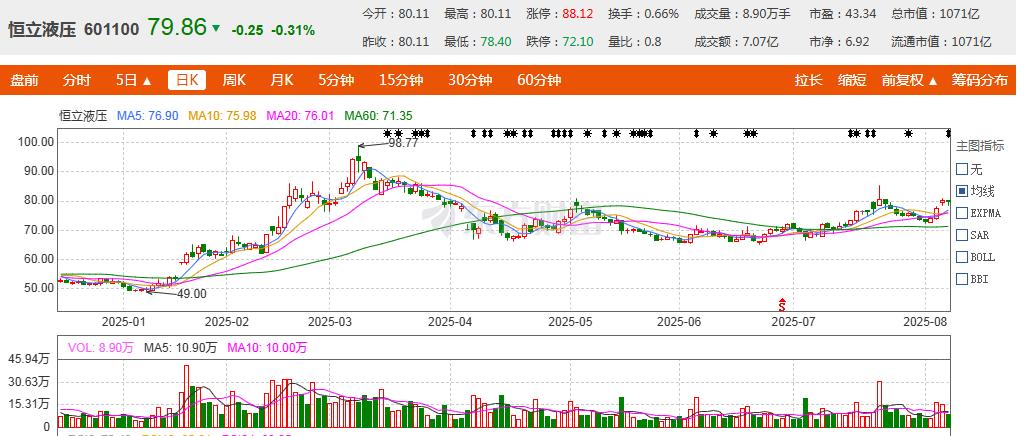The width and height of the screenshot is (1026, 436).
Task: Click the -0.31% change percentage
Action: [293, 30]
